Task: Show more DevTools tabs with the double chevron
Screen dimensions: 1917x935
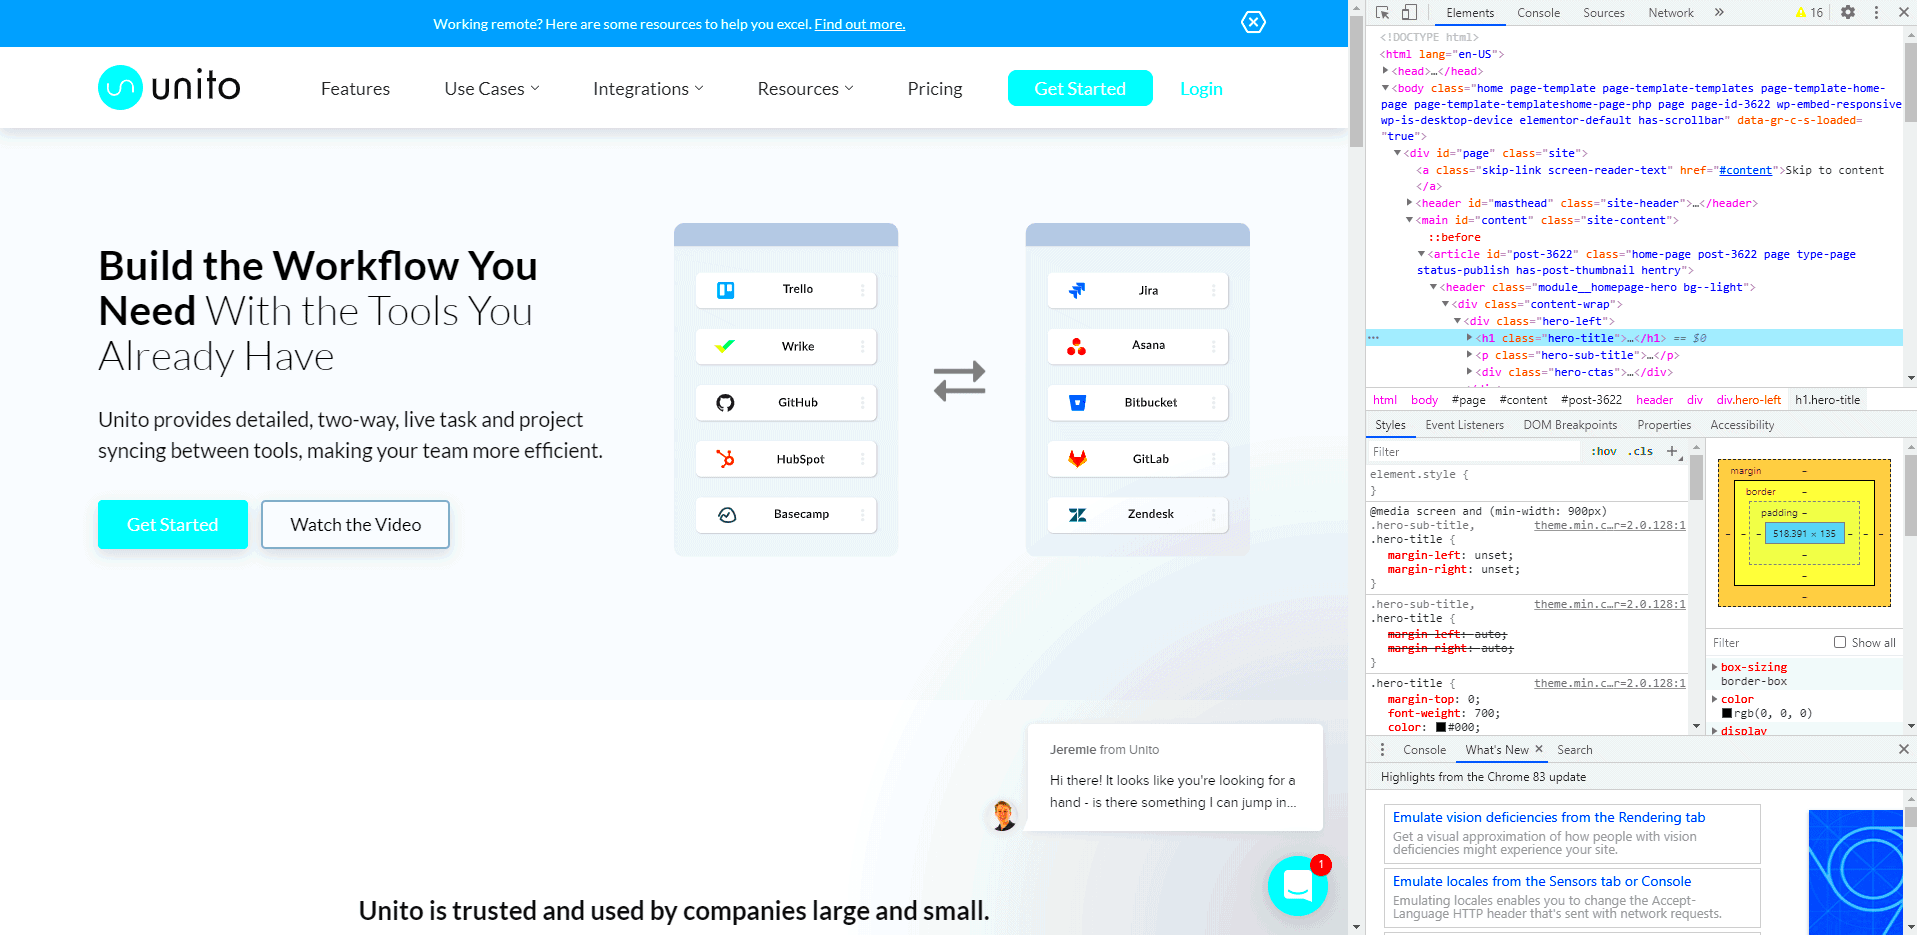Action: pyautogui.click(x=1719, y=12)
